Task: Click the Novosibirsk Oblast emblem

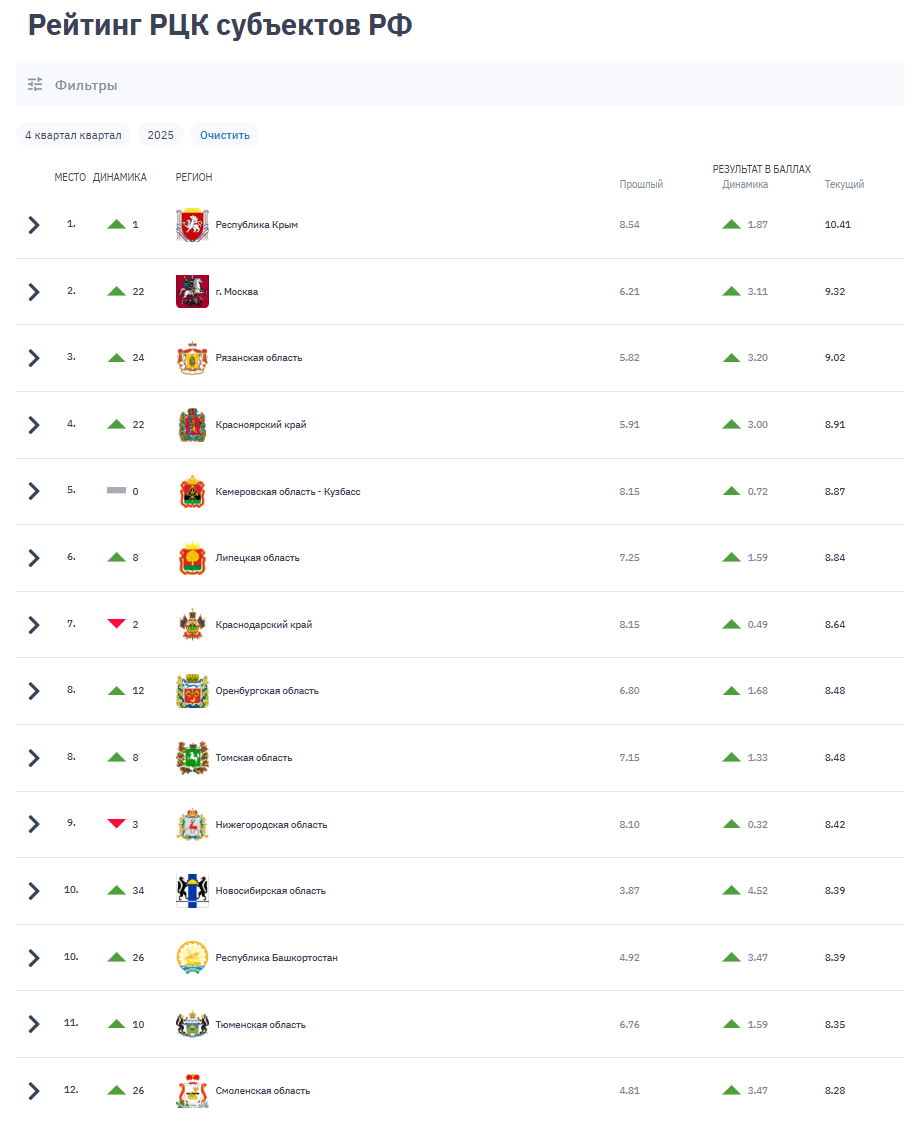Action: [192, 891]
